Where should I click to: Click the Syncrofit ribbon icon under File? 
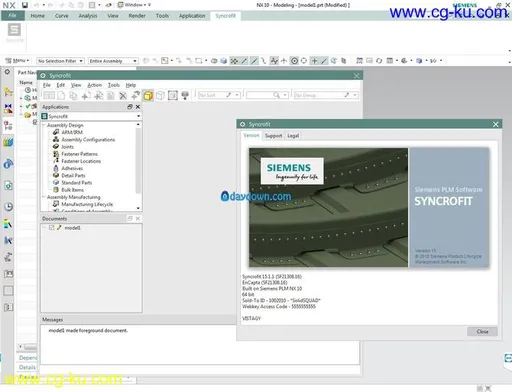[14, 30]
